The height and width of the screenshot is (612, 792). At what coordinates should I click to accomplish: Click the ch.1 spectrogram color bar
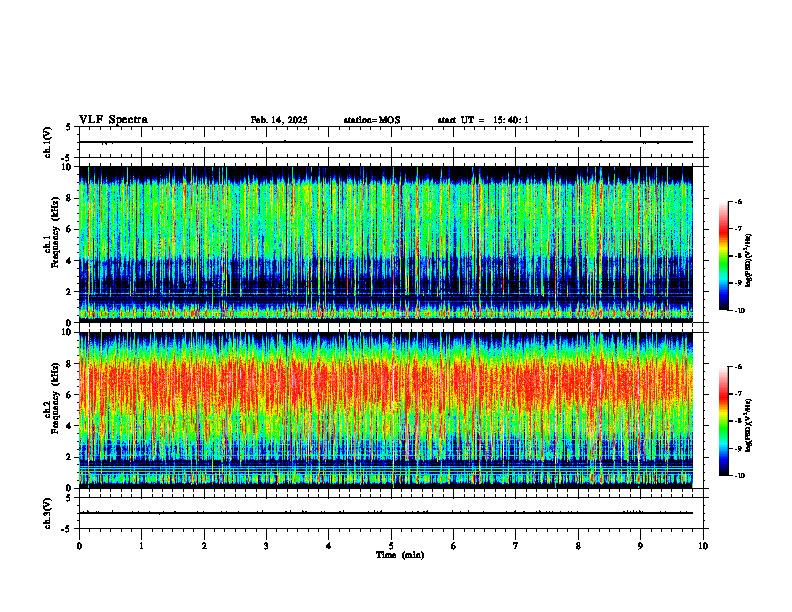723,256
